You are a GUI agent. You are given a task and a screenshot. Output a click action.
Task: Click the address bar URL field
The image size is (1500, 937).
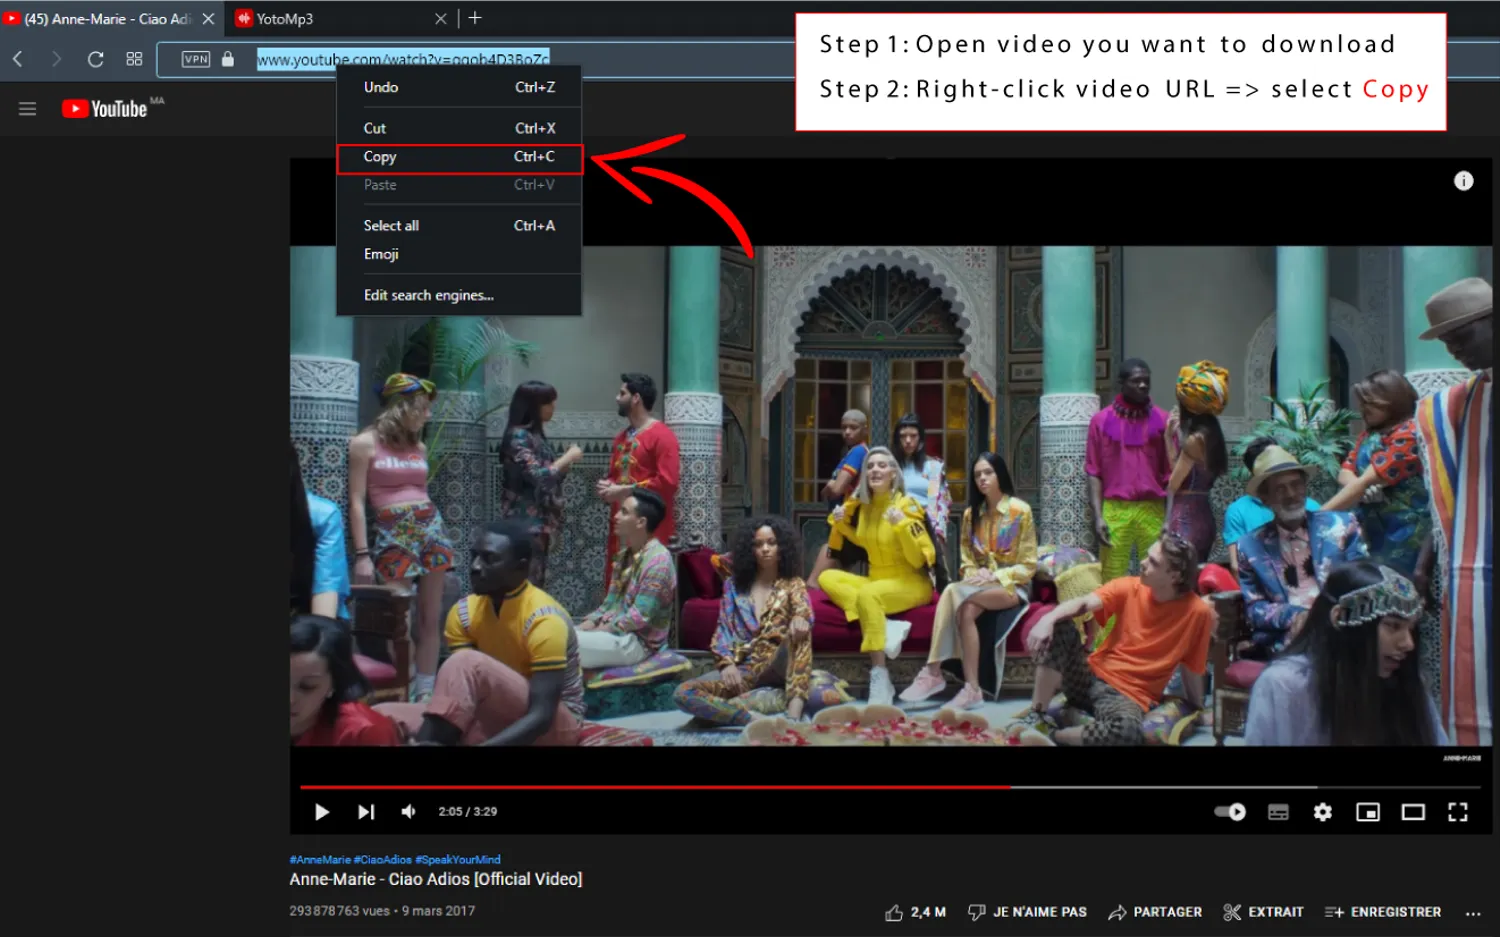click(403, 59)
